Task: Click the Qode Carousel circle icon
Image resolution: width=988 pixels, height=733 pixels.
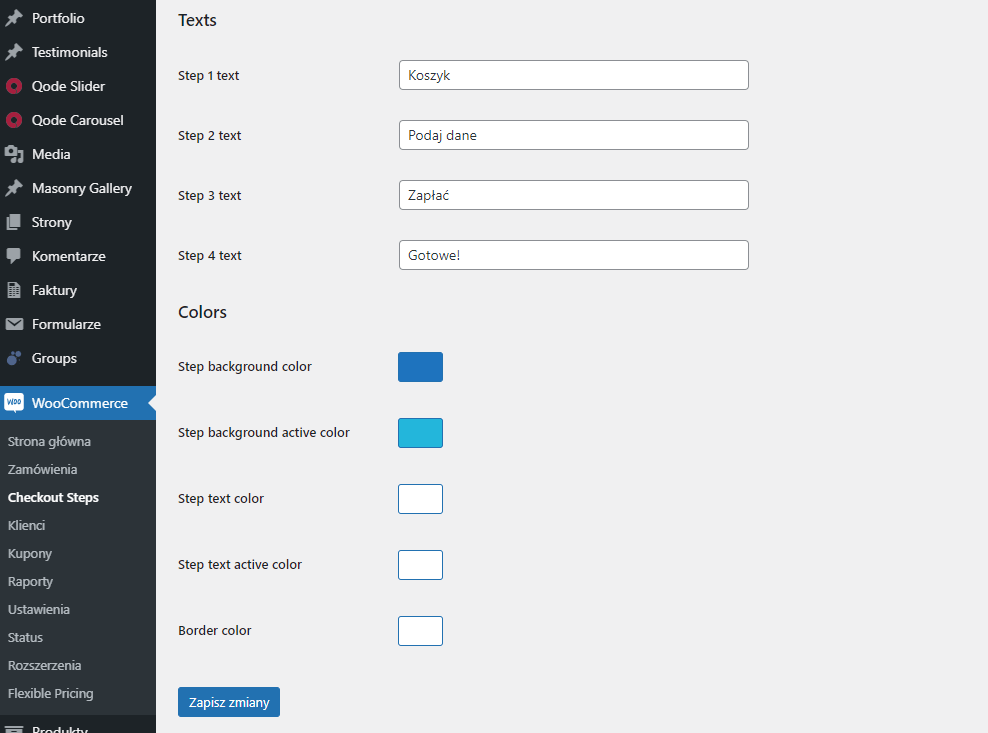Action: (14, 120)
